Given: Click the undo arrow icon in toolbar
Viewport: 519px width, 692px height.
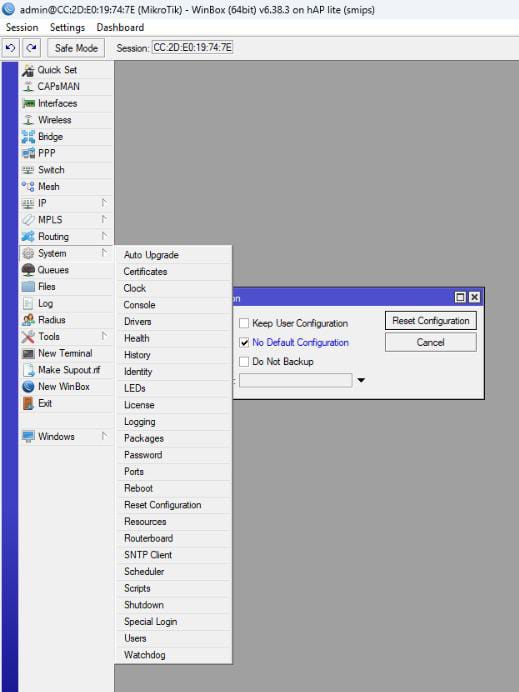Looking at the screenshot, I should (x=11, y=48).
